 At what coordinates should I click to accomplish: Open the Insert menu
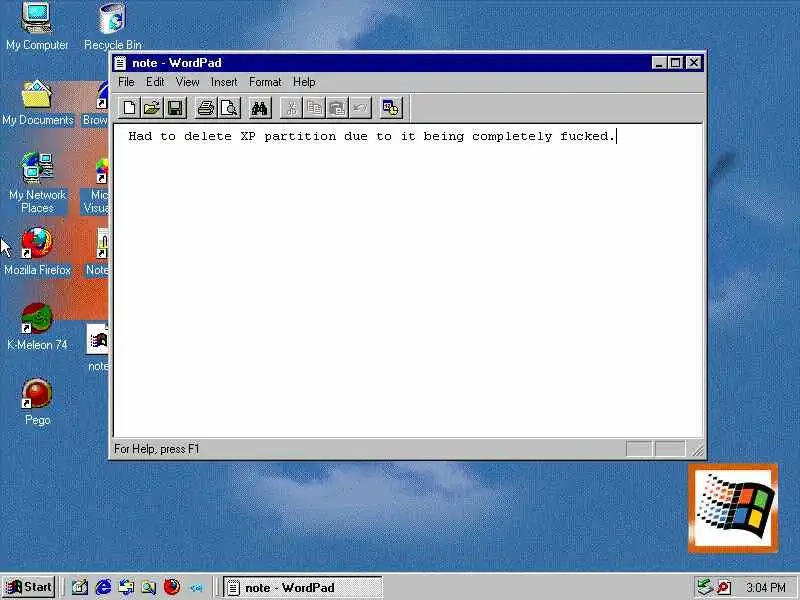[x=224, y=82]
